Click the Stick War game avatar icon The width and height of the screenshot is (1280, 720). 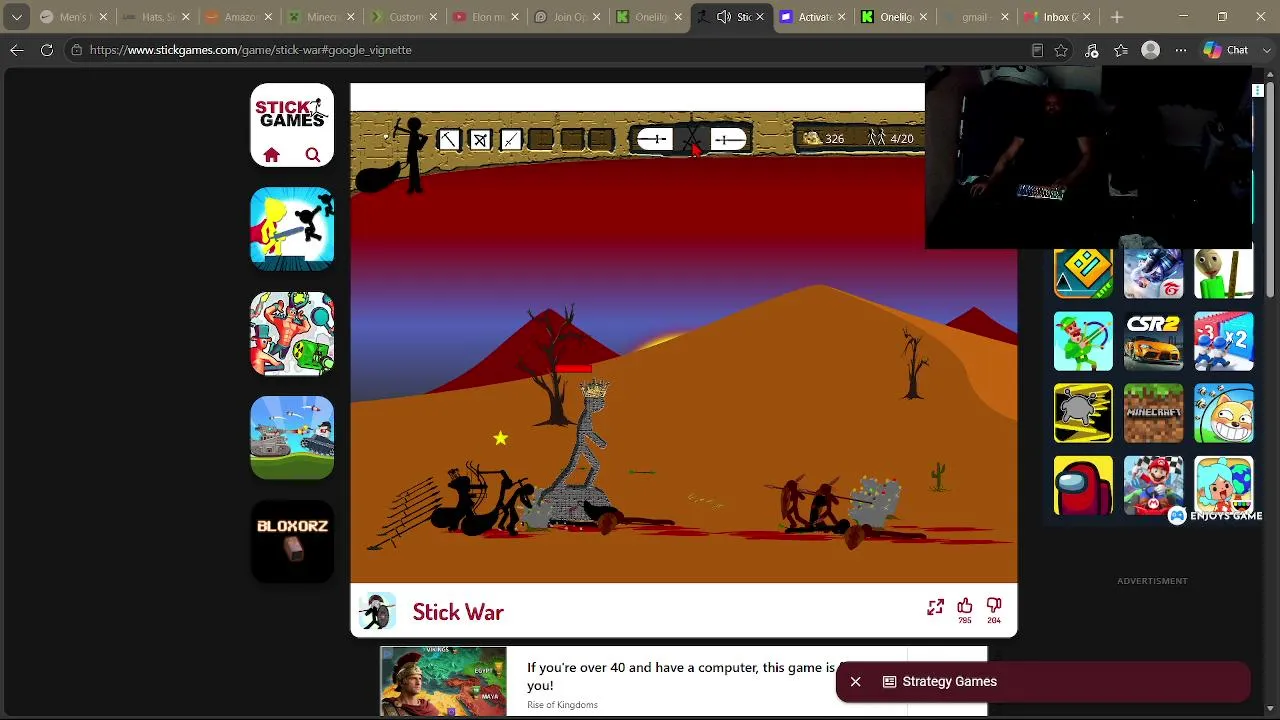click(x=378, y=612)
